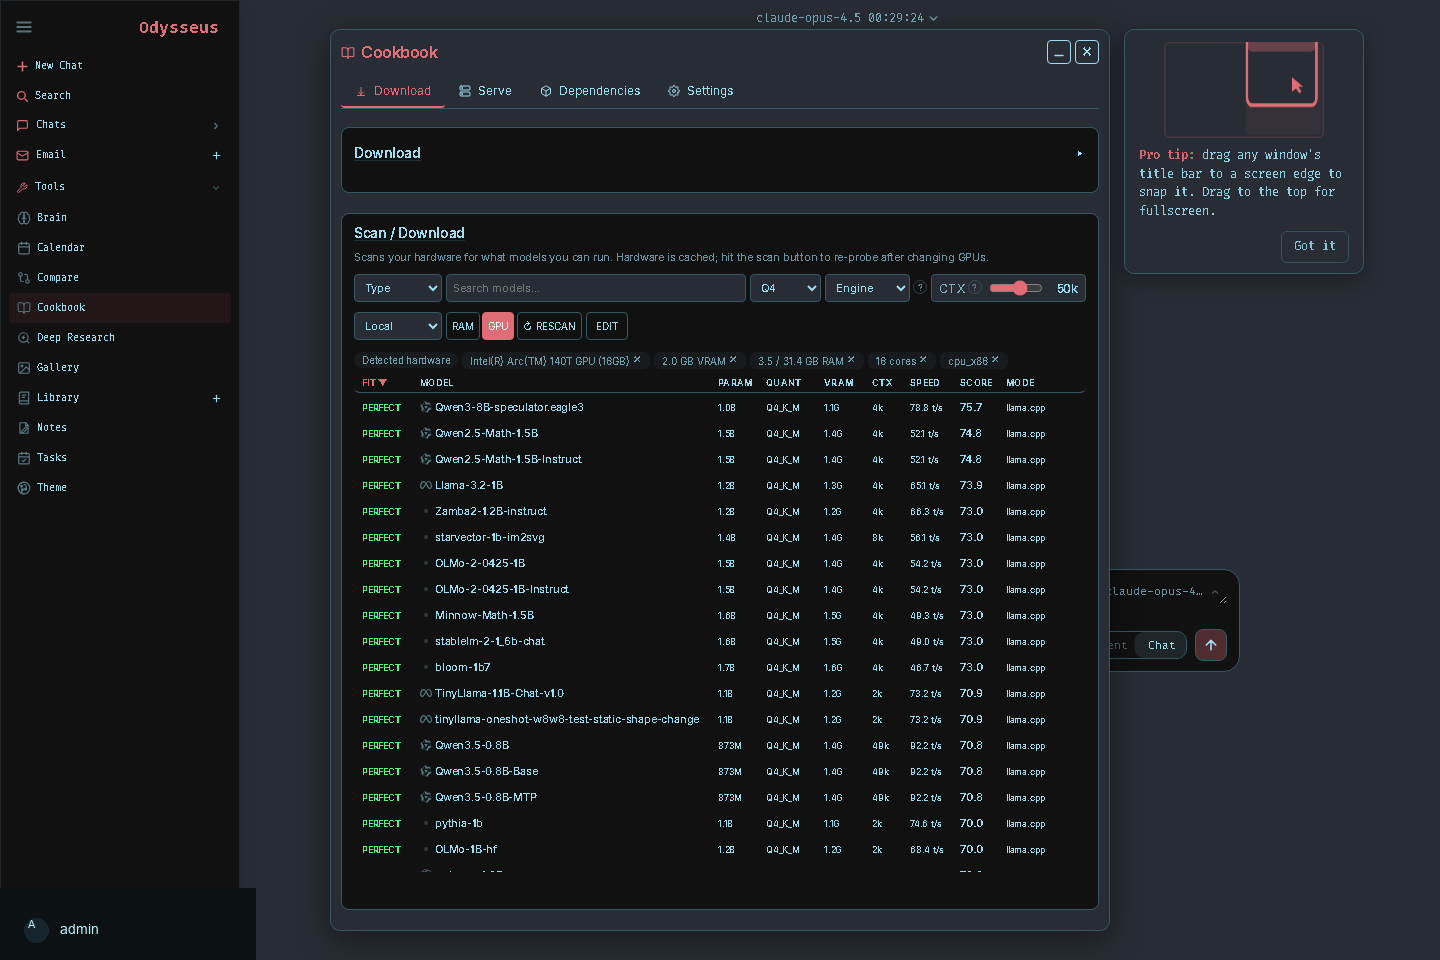Remove the Intel Arc 140T GPU chip
1440x960 pixels.
pyautogui.click(x=637, y=360)
